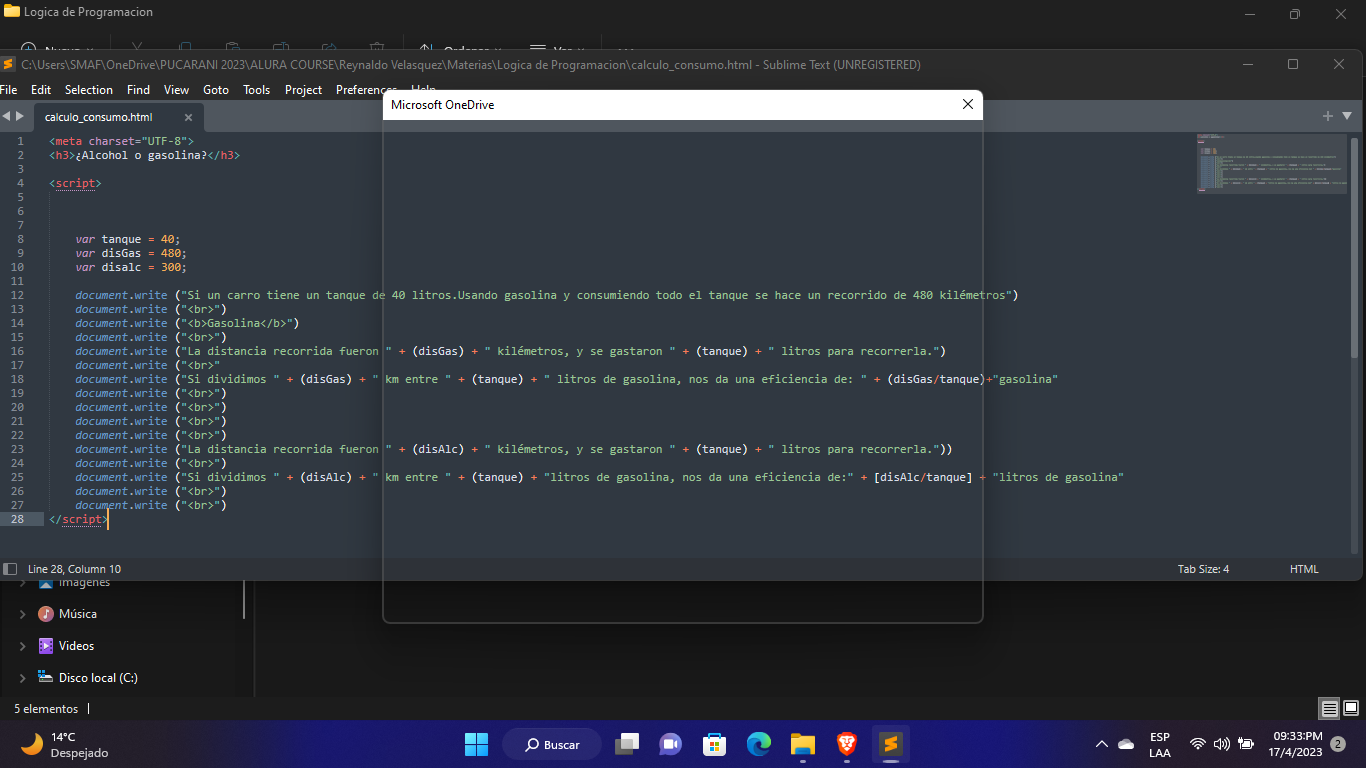Click the closing </script> tag
Image resolution: width=1366 pixels, height=768 pixels.
tap(78, 519)
